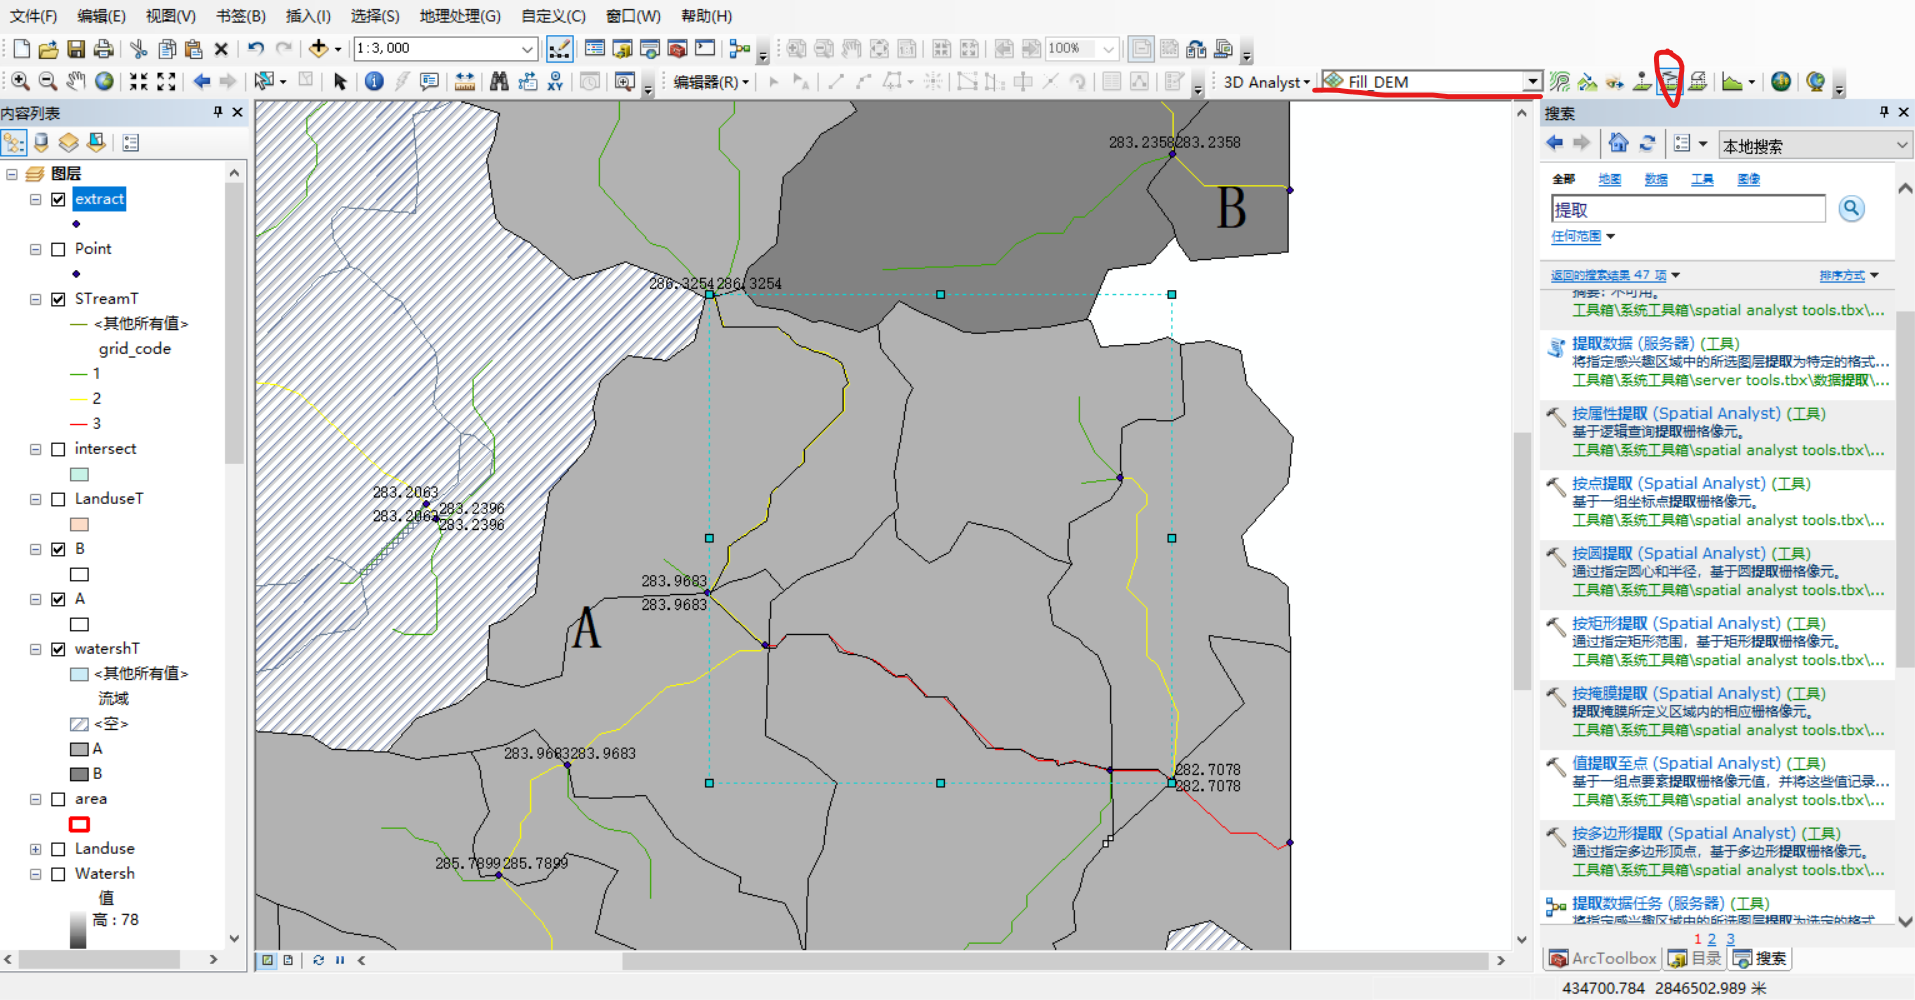The height and width of the screenshot is (1000, 1915).
Task: Turn on the intersect layer
Action: pyautogui.click(x=58, y=449)
